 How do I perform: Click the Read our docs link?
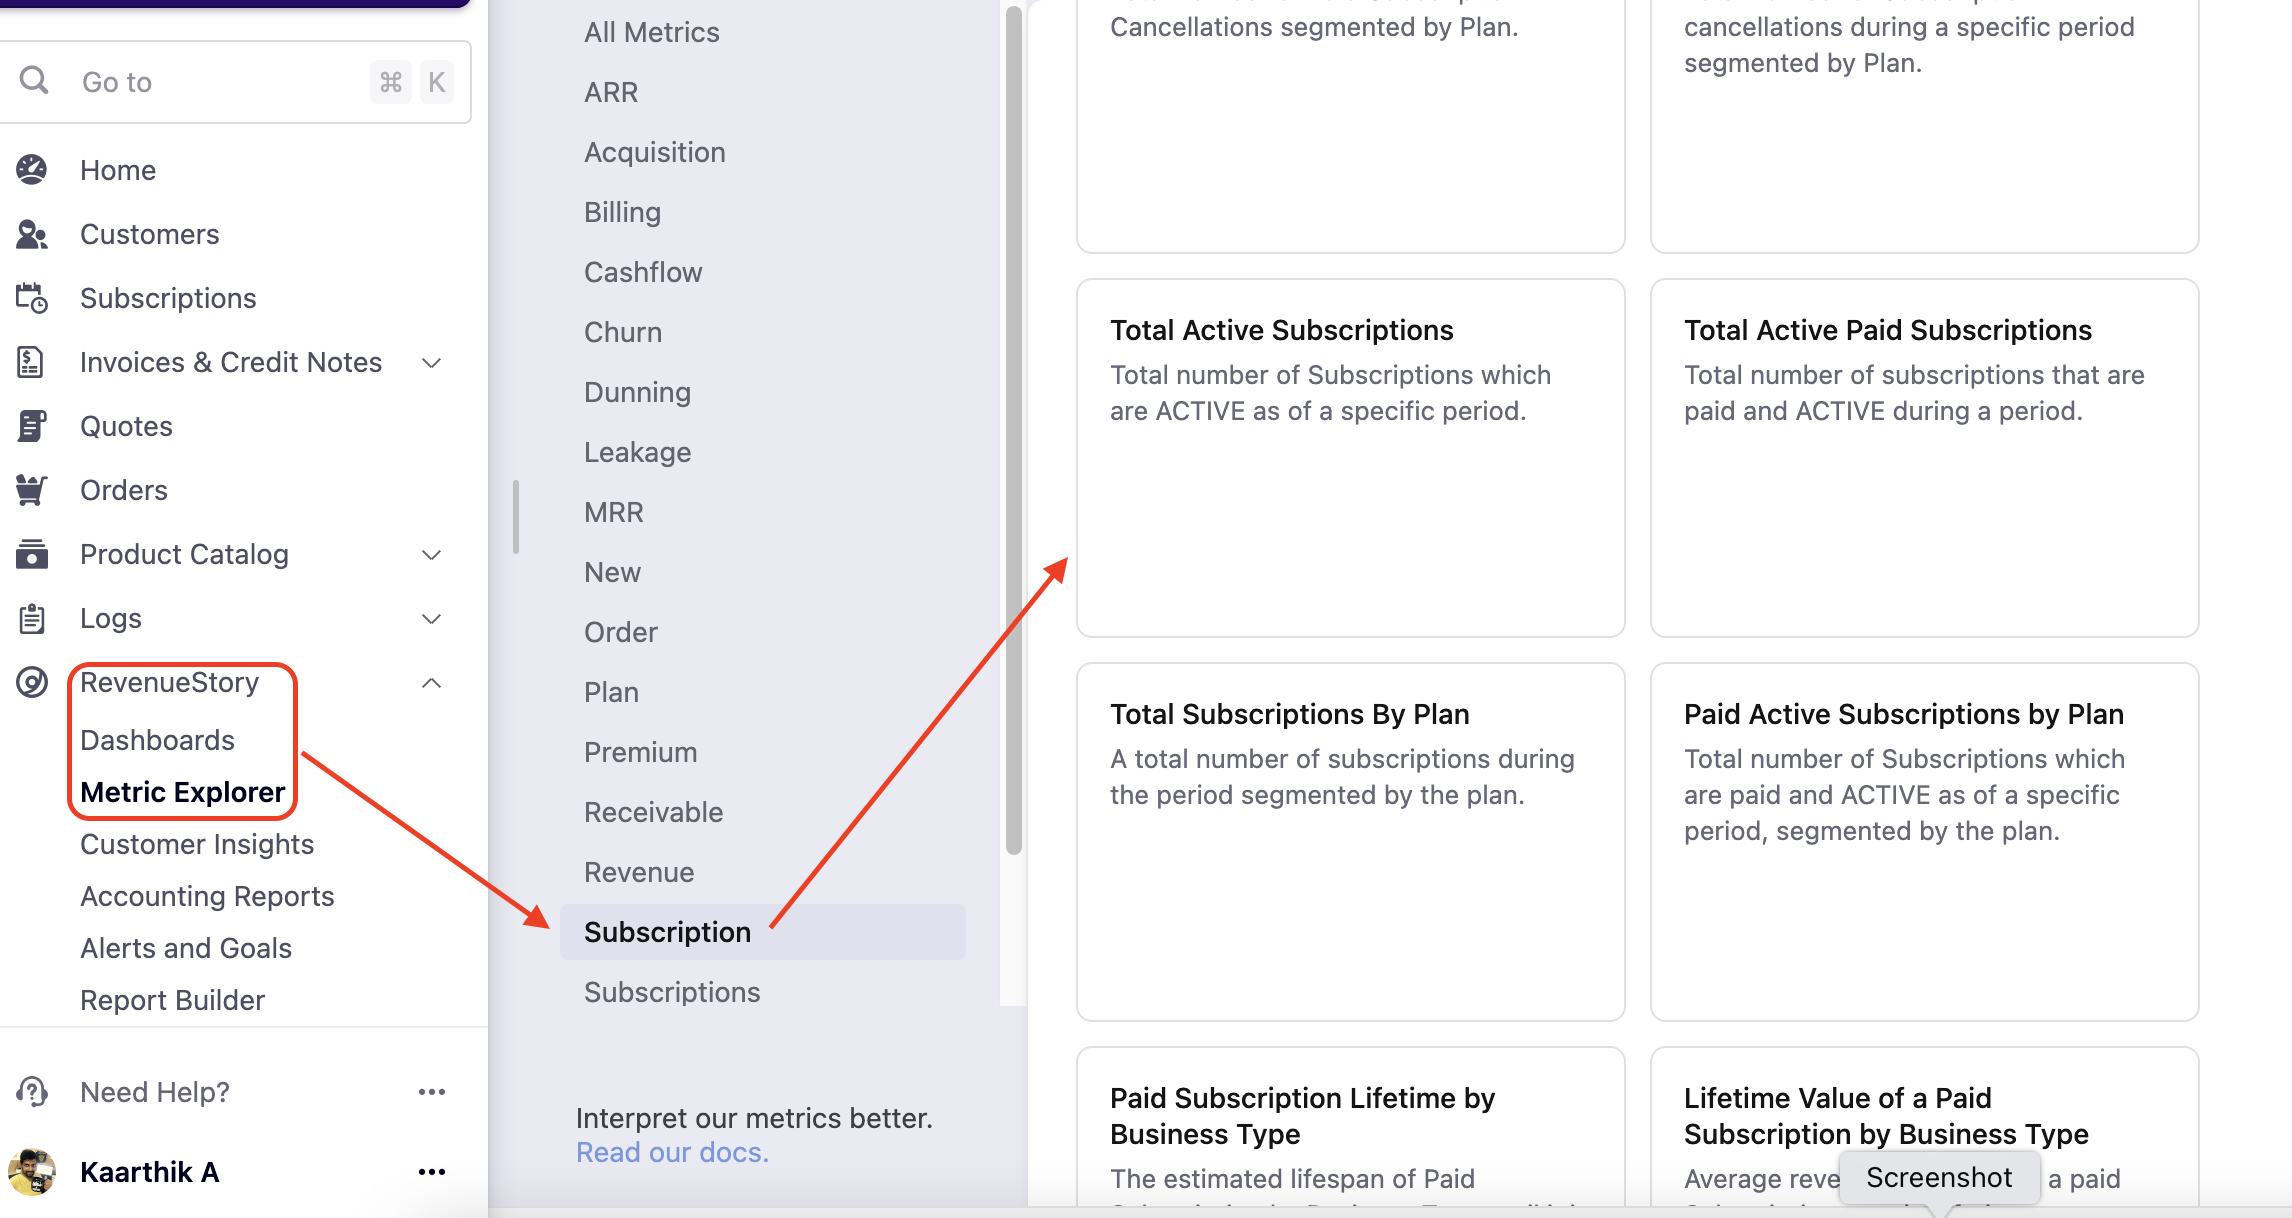[x=672, y=1152]
